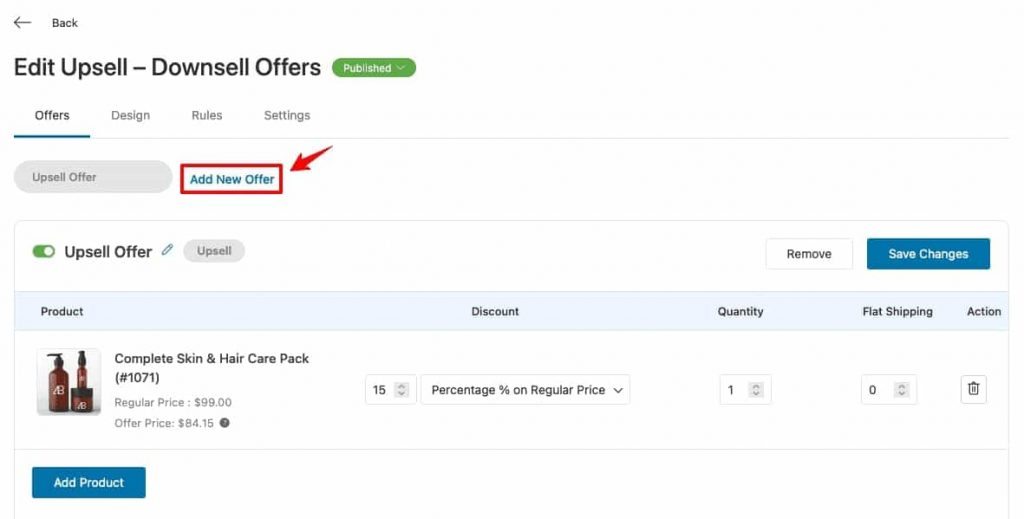Toggle the Upsell Offer switch off
This screenshot has height=519, width=1024.
44,251
